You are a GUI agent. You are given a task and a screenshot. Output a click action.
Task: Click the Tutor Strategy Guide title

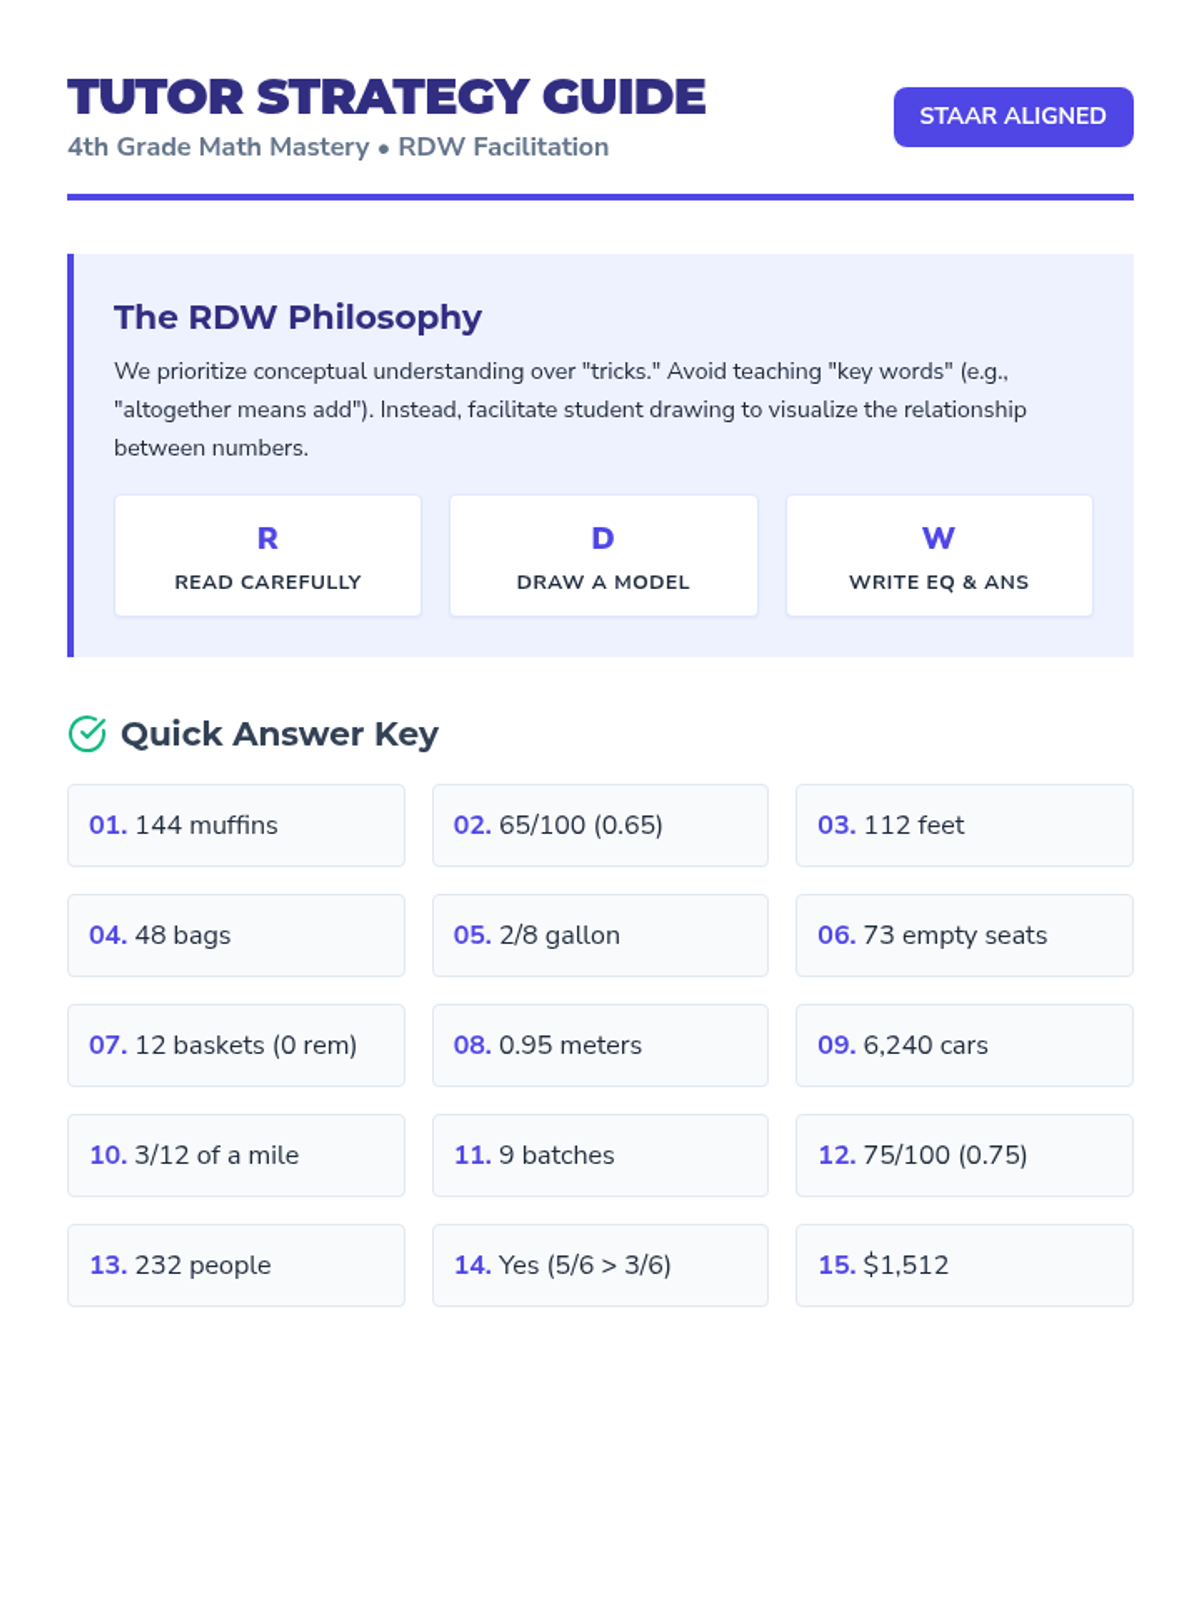386,98
